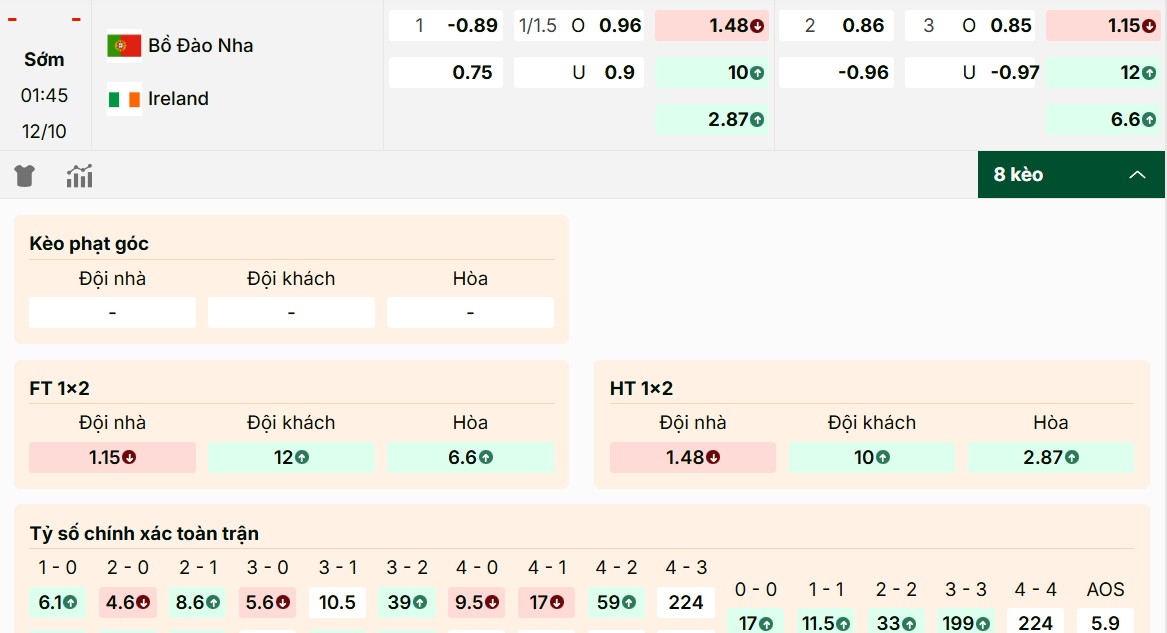Toggle the O 0.96 over odds cell

click(578, 26)
